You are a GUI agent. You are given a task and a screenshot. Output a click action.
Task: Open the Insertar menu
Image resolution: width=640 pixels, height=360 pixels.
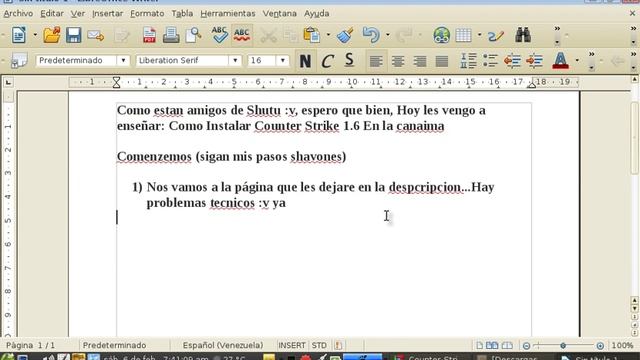[107, 13]
